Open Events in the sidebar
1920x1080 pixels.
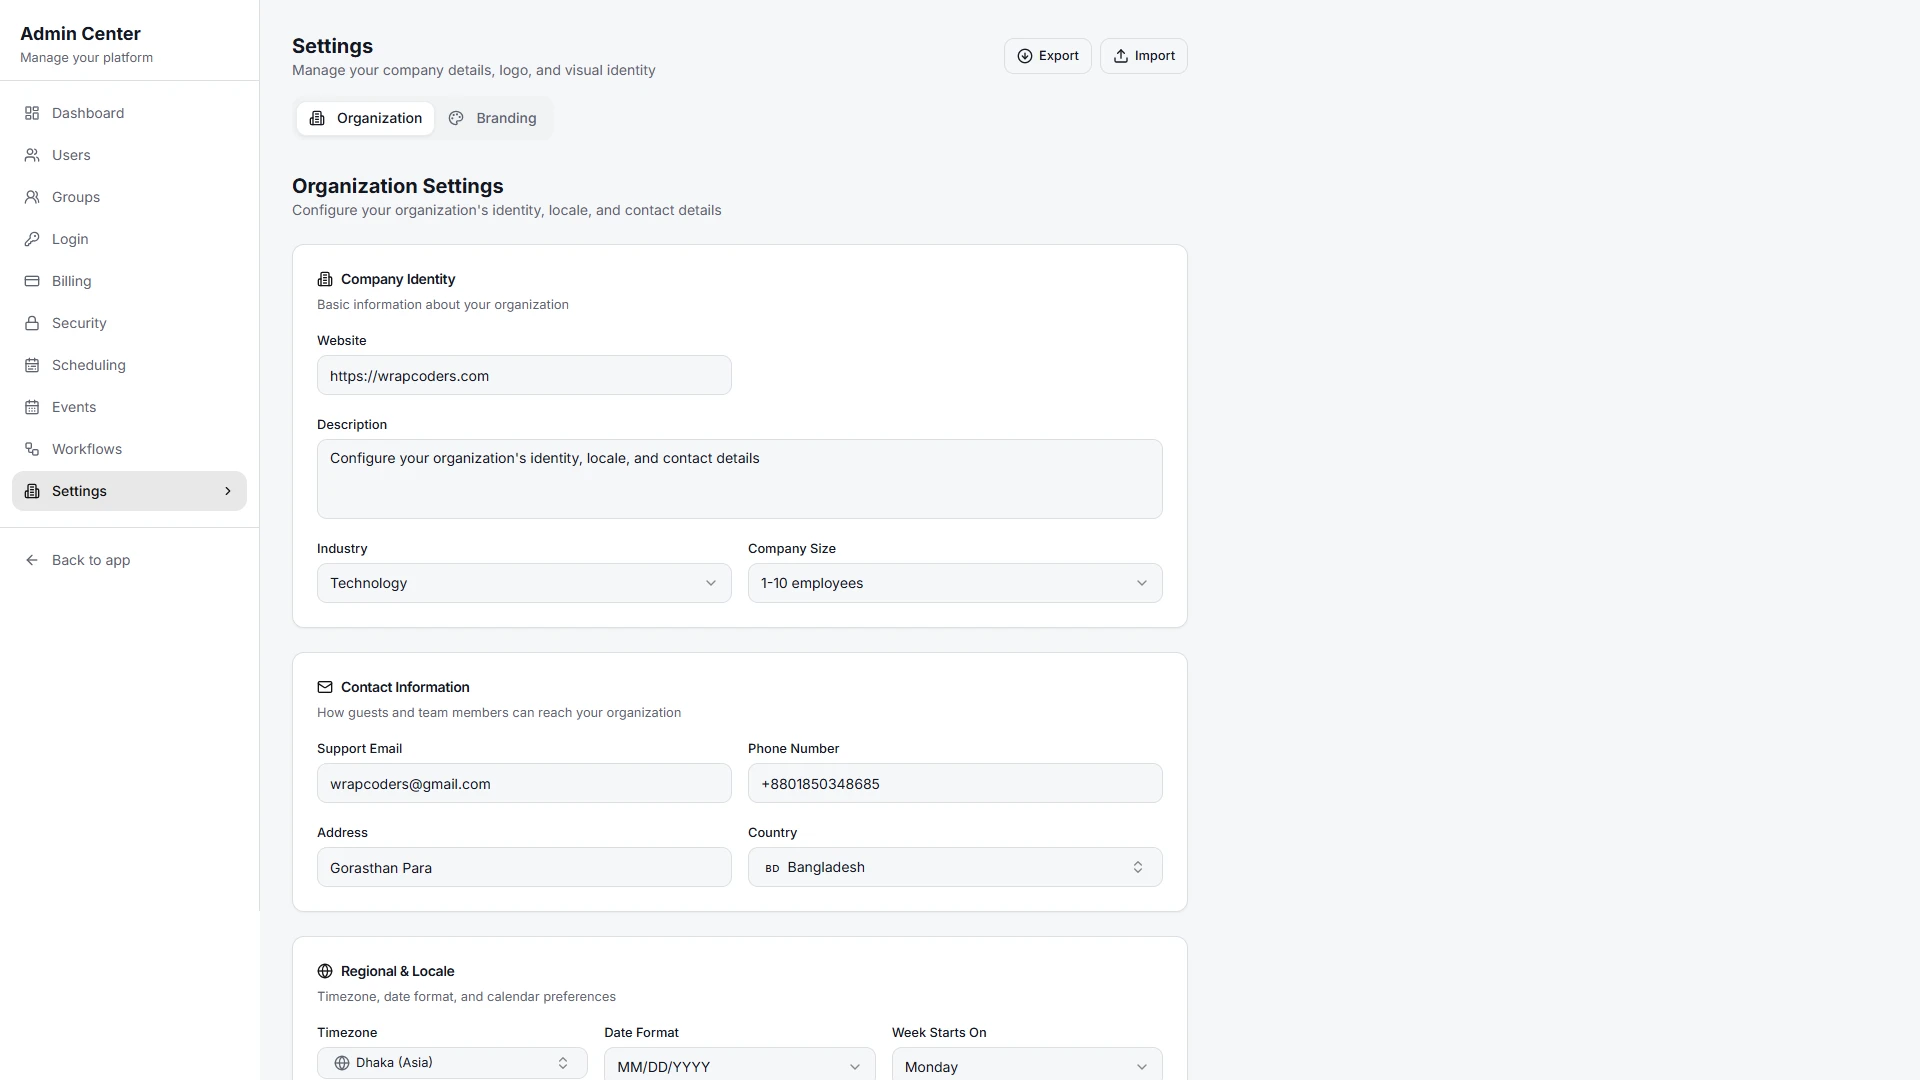pos(129,407)
